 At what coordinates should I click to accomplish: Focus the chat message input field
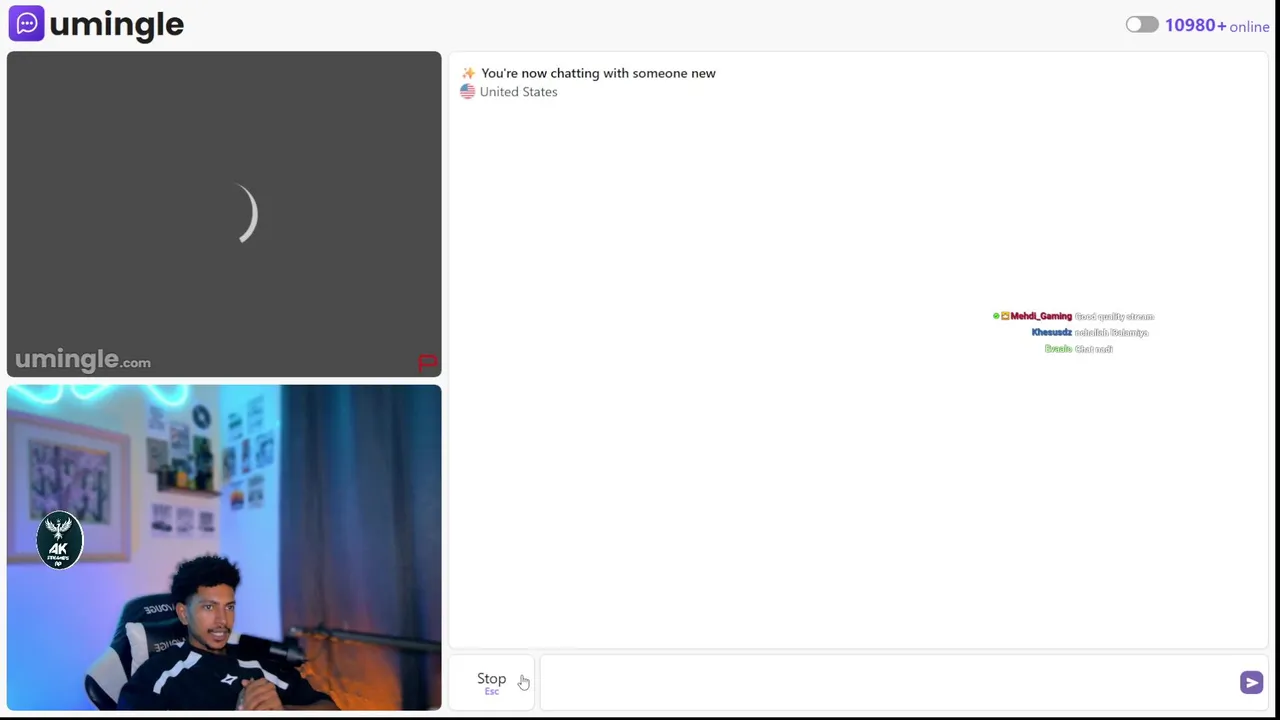click(888, 682)
